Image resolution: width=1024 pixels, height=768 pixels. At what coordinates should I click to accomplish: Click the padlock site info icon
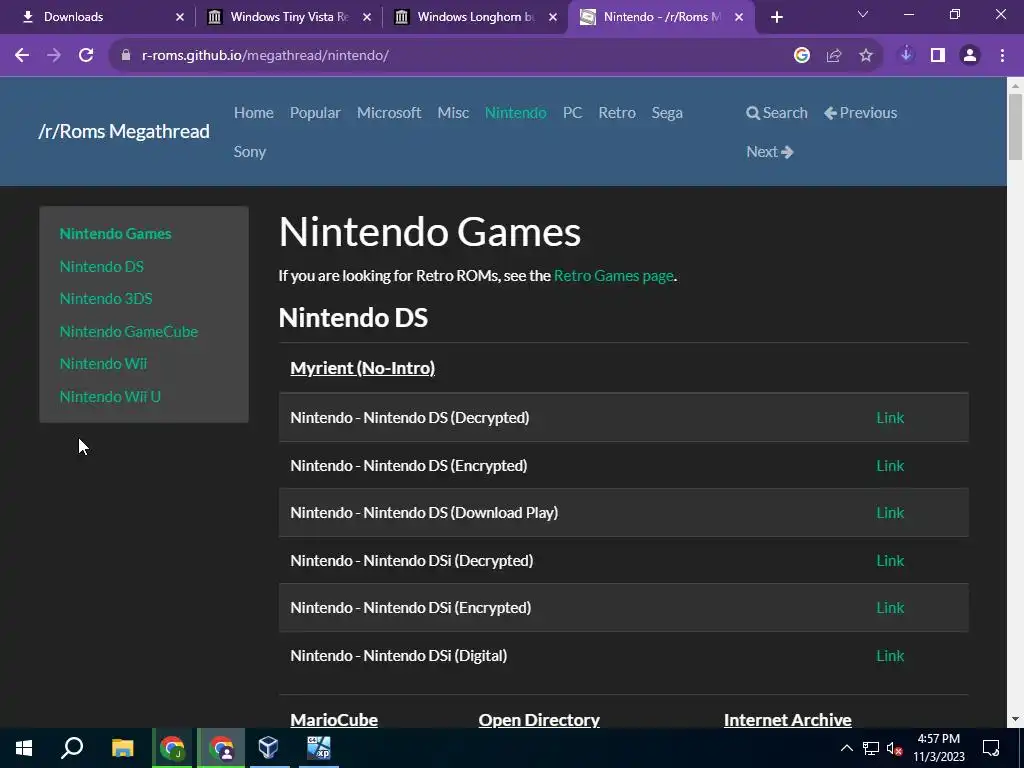pos(126,56)
